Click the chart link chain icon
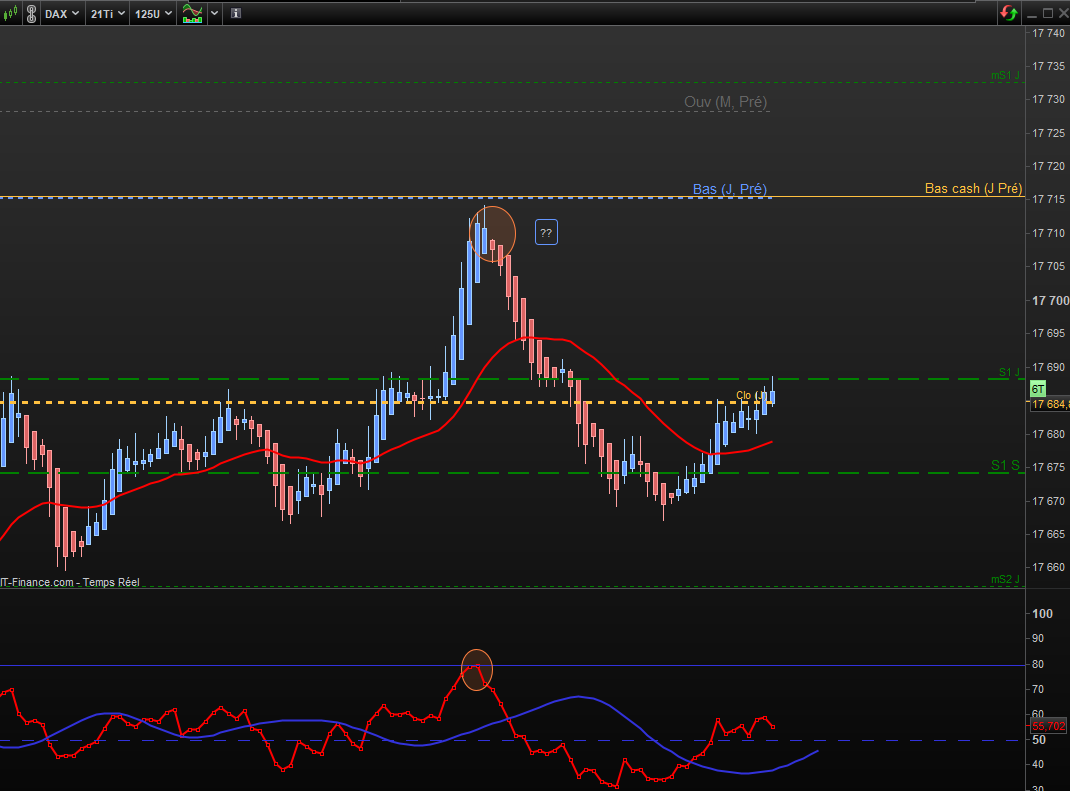Screen dimensions: 1070x791 (x=31, y=14)
